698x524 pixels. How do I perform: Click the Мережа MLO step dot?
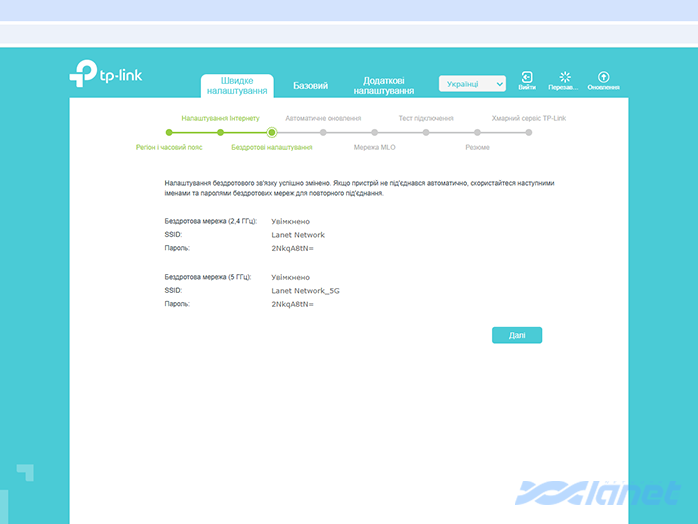[374, 132]
